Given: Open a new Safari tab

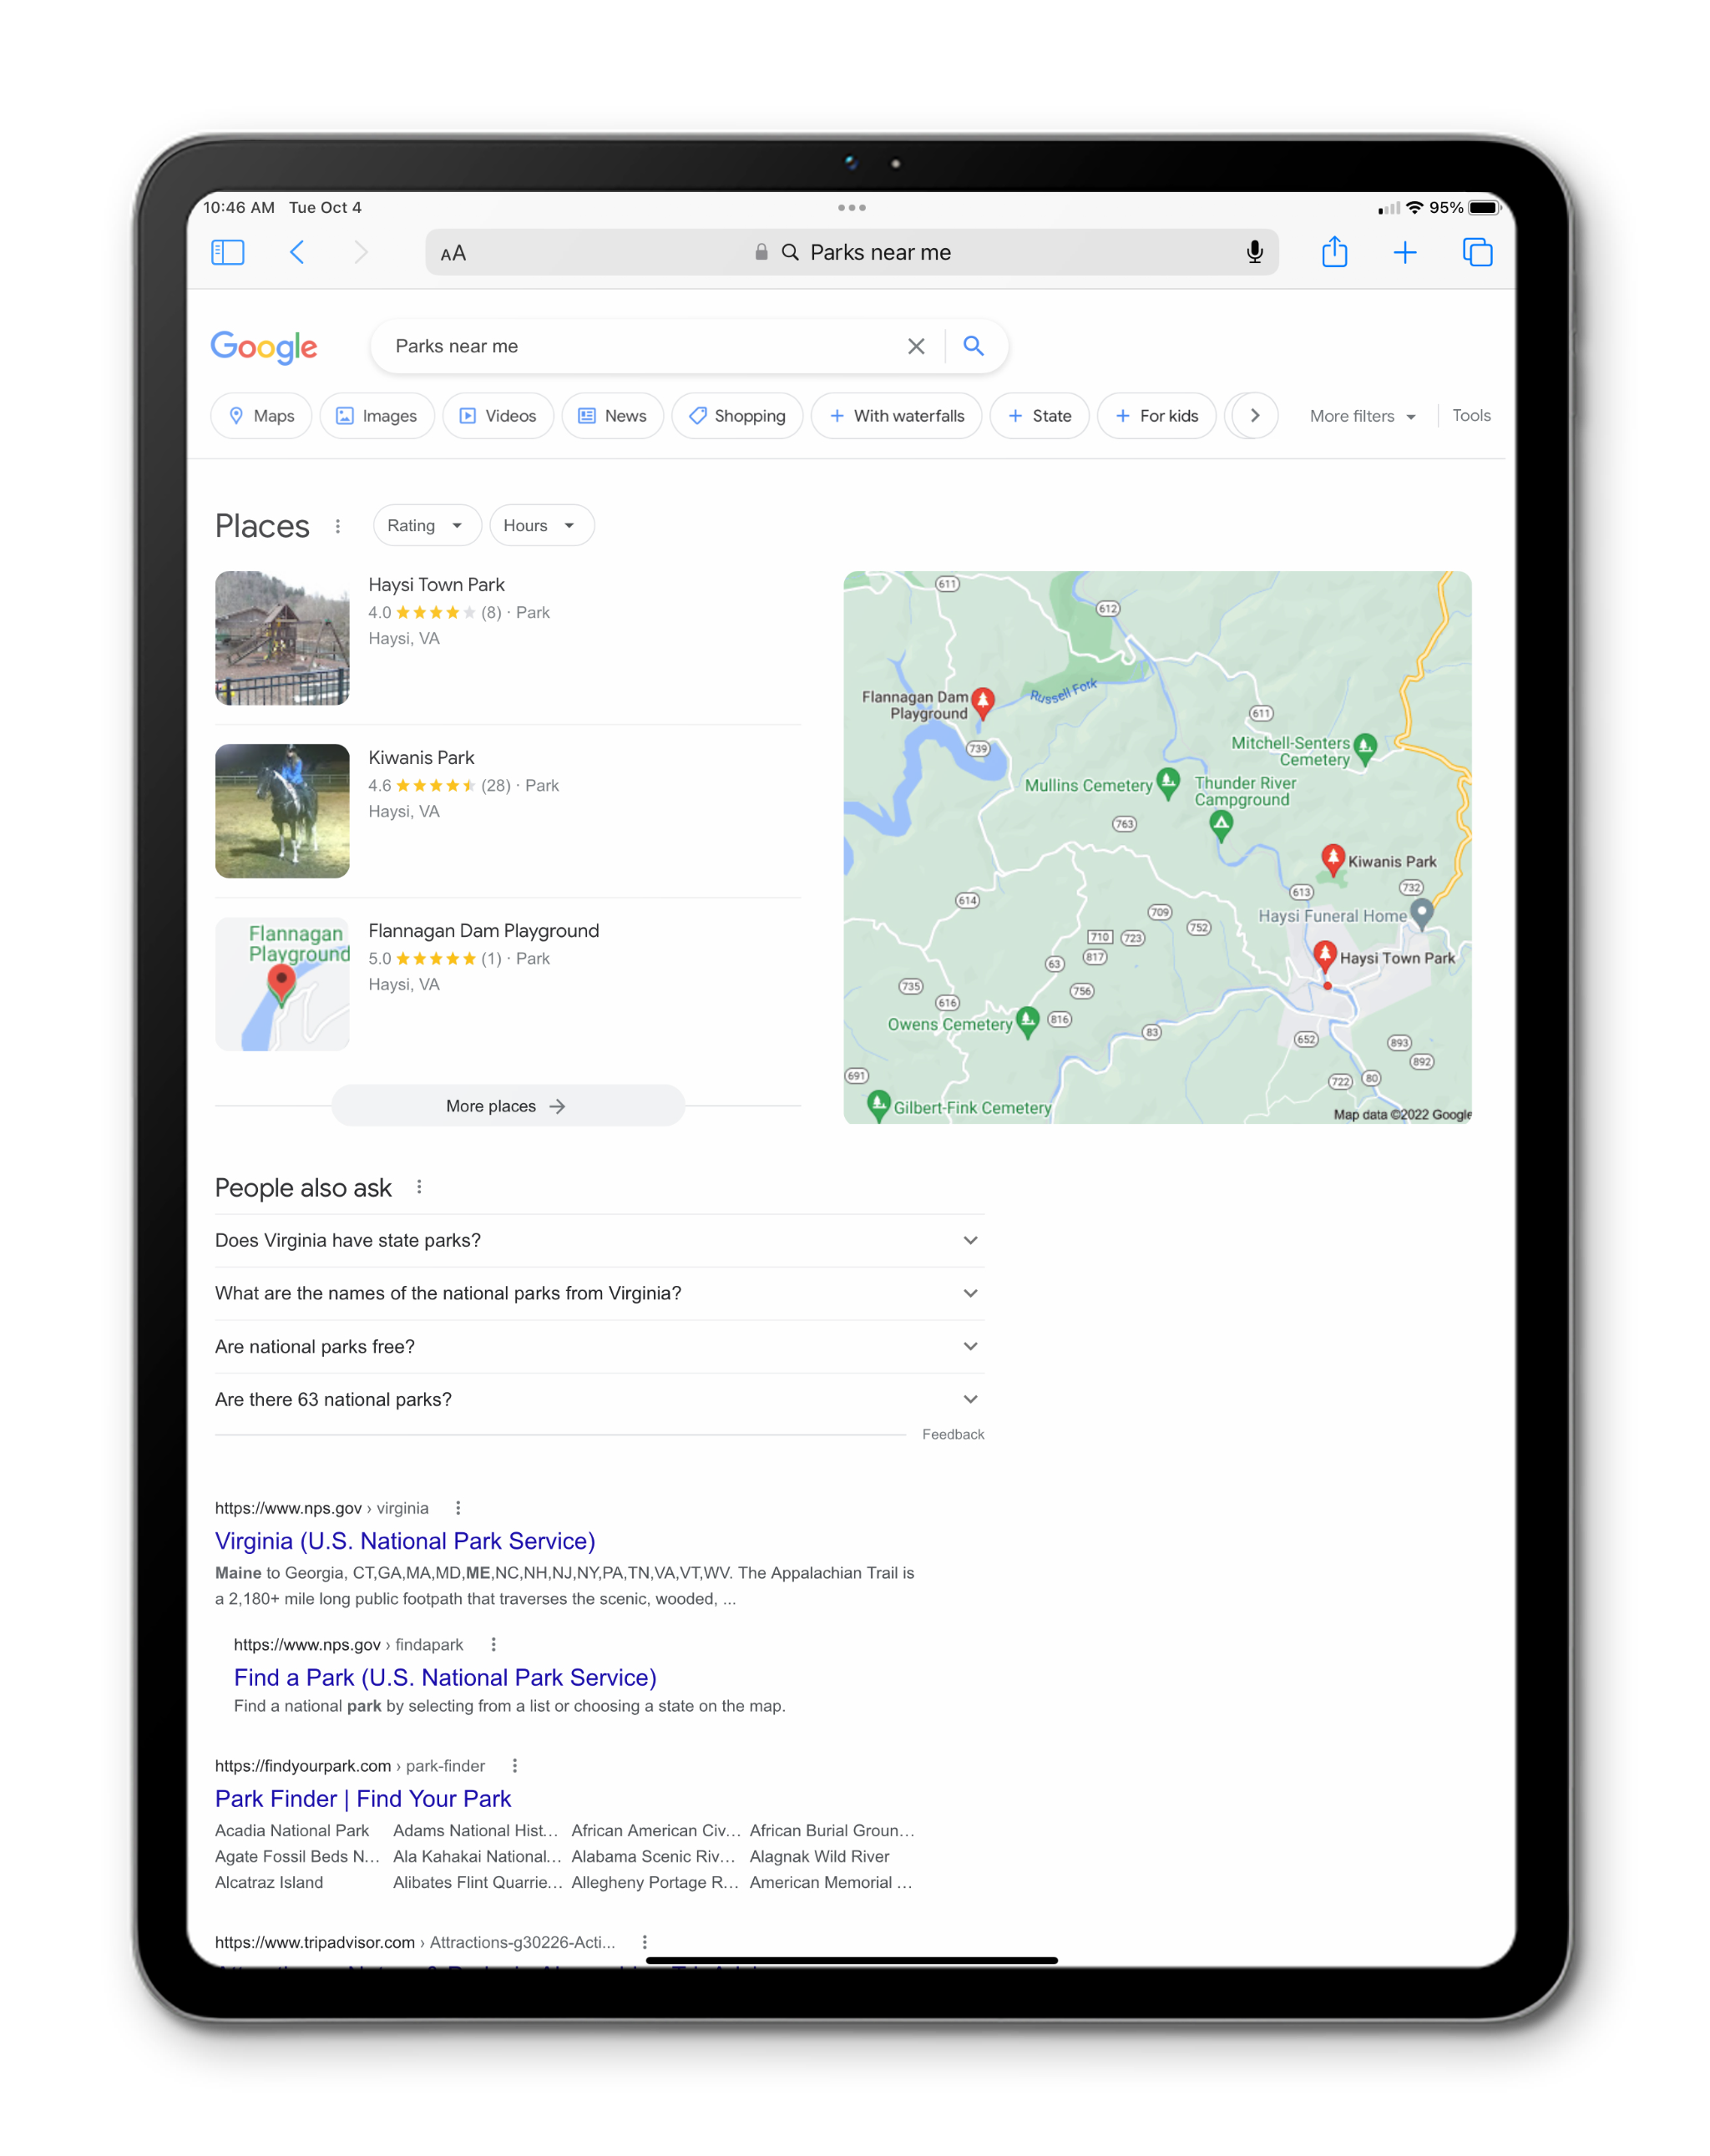Looking at the screenshot, I should tap(1404, 252).
